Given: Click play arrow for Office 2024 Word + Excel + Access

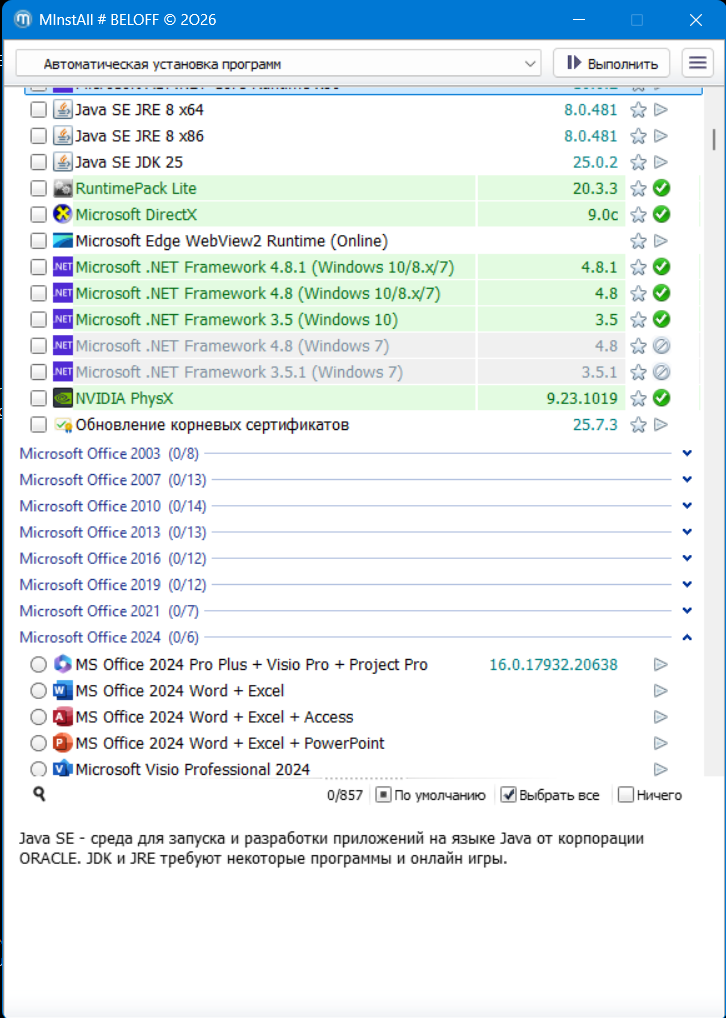Looking at the screenshot, I should click(661, 717).
